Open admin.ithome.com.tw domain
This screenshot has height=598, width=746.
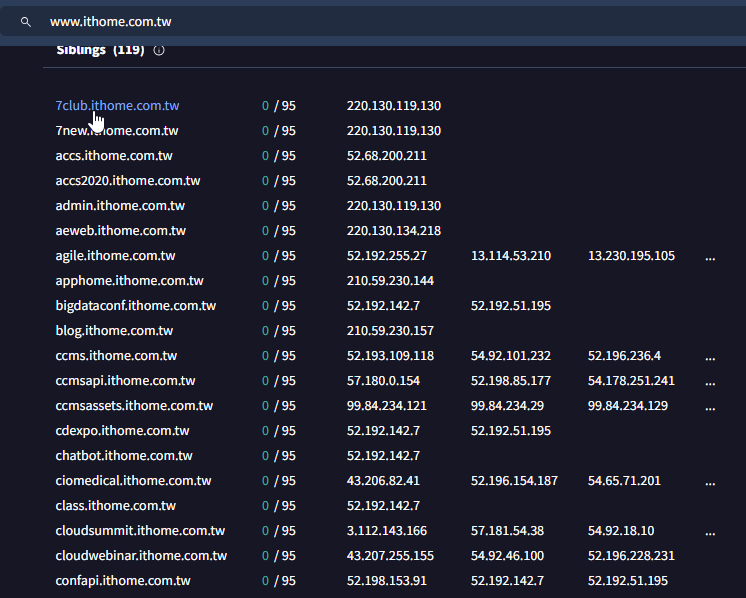(120, 206)
